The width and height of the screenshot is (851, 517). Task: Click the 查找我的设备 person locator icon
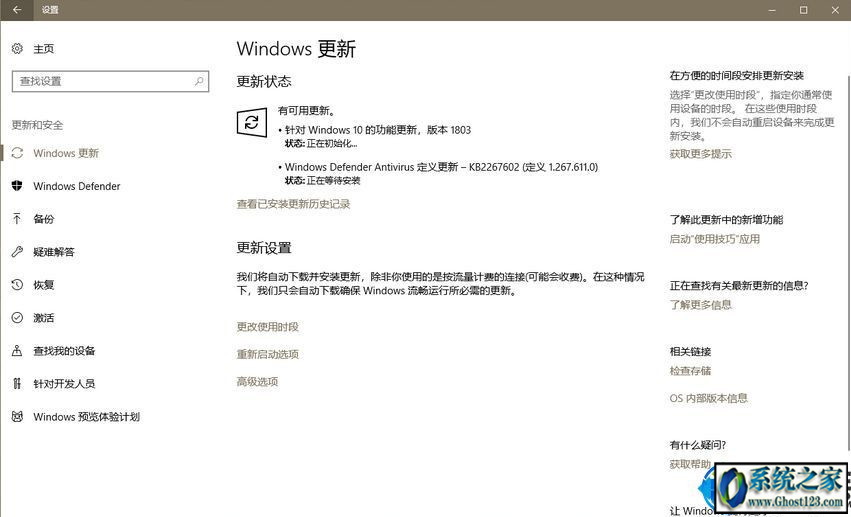(17, 351)
